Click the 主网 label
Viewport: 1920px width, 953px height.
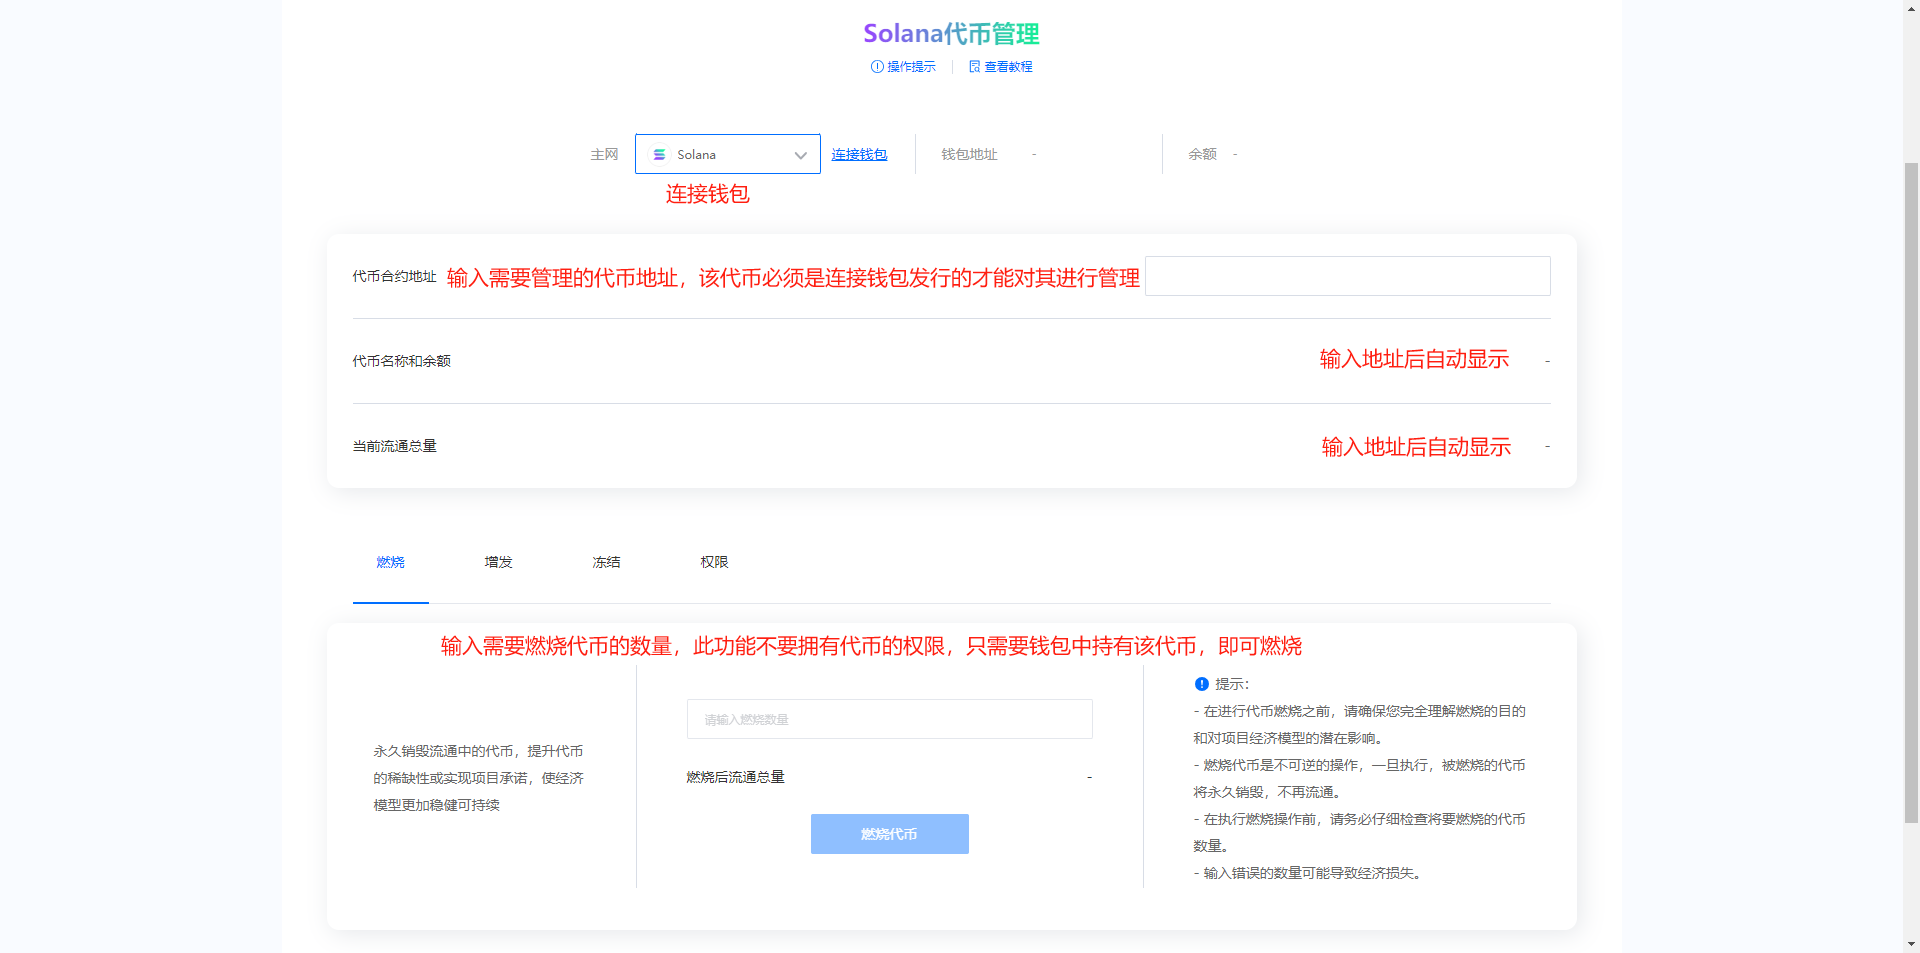coord(604,154)
